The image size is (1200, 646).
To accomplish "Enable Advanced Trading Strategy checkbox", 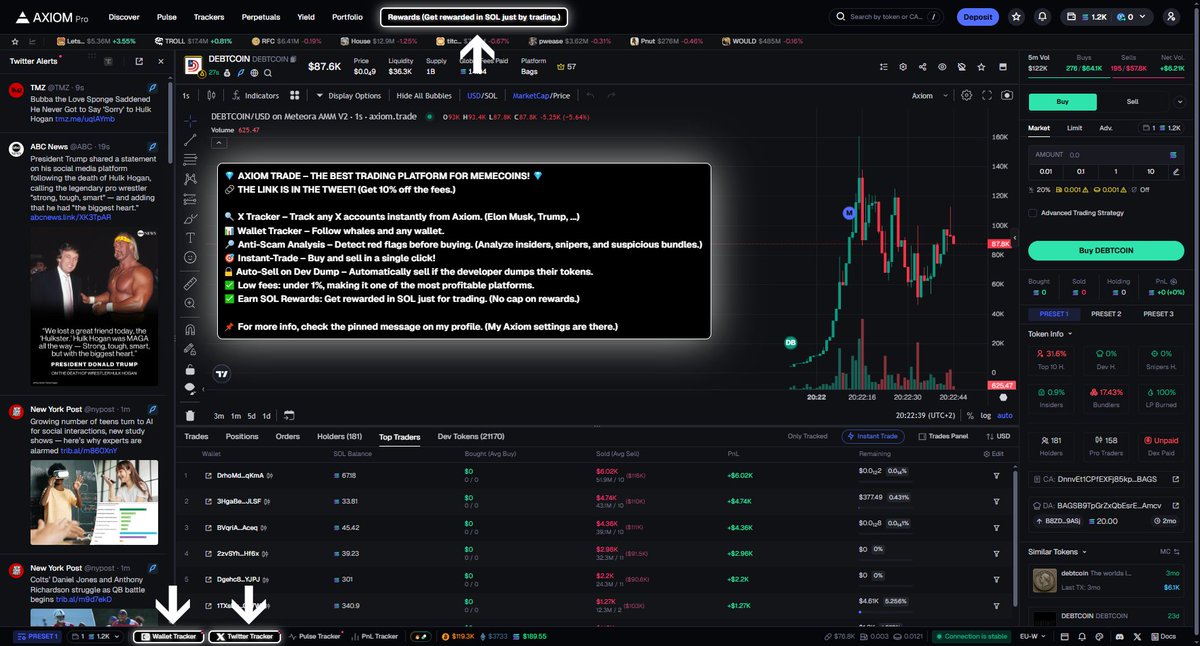I will (1032, 212).
